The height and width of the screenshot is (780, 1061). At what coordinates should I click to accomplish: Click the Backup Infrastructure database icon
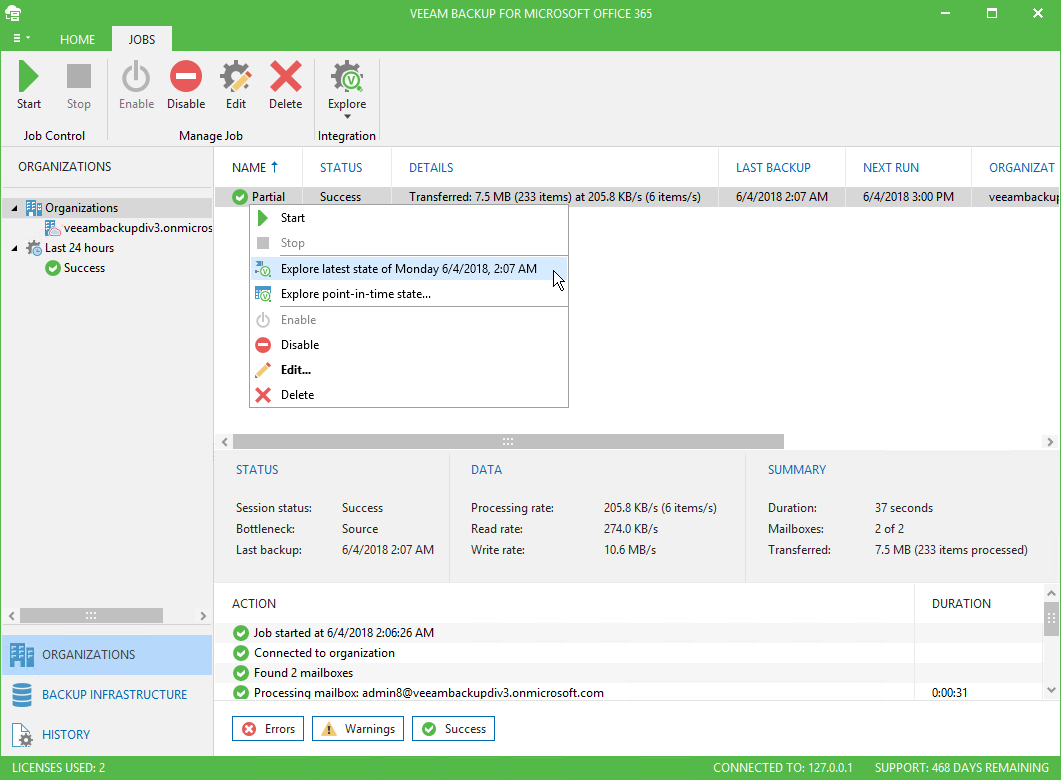[22, 695]
